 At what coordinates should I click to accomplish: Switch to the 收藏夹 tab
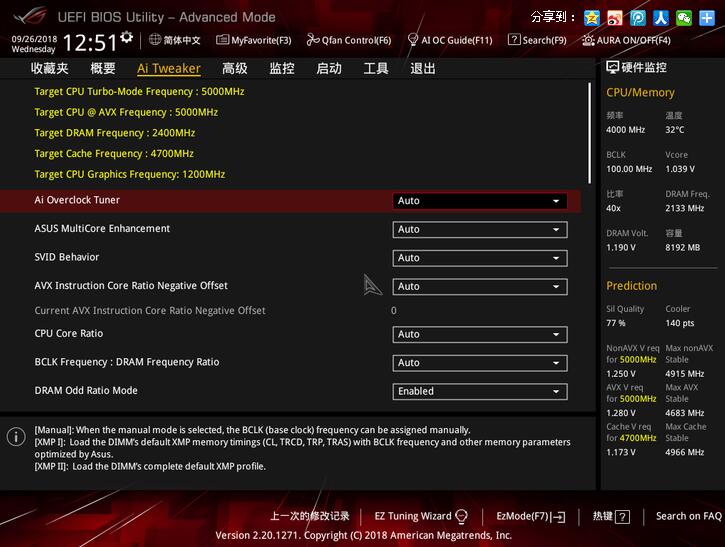(49, 68)
